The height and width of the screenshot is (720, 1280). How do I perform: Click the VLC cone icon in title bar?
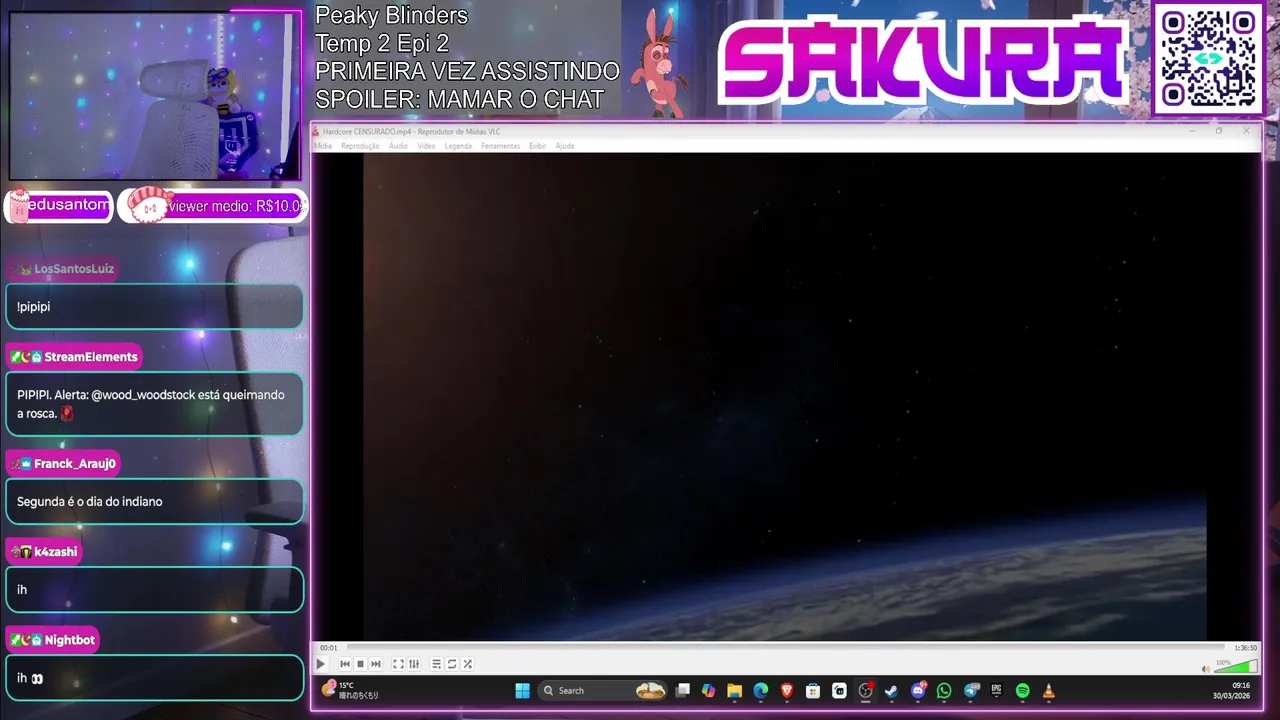point(316,131)
